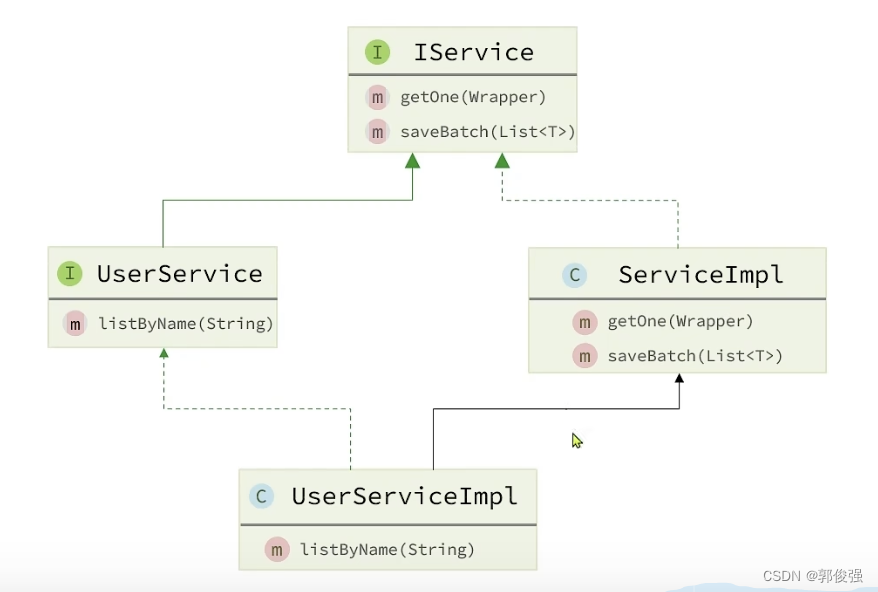This screenshot has height=592, width=878.
Task: Select the IService title text
Action: pos(474,52)
